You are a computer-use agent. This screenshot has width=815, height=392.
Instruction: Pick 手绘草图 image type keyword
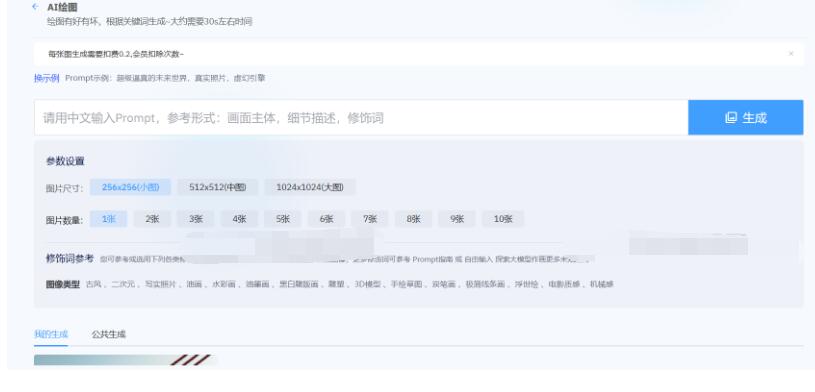(406, 284)
